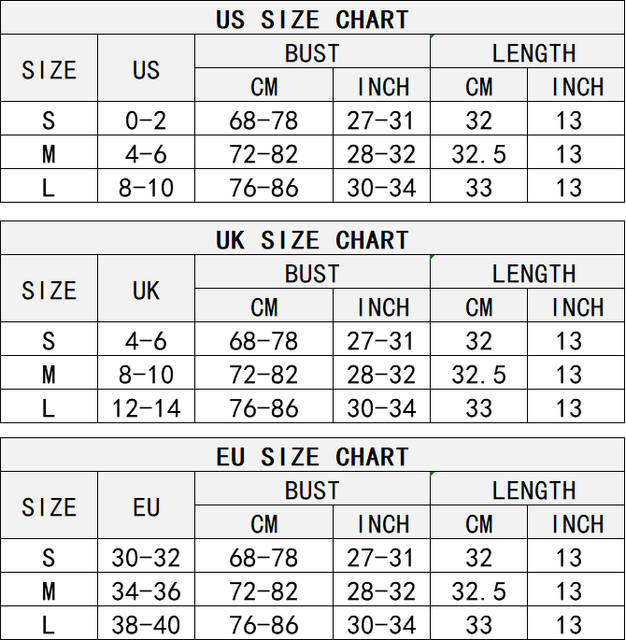
Task: Click the EU size 38-40 cell
Action: [146, 623]
